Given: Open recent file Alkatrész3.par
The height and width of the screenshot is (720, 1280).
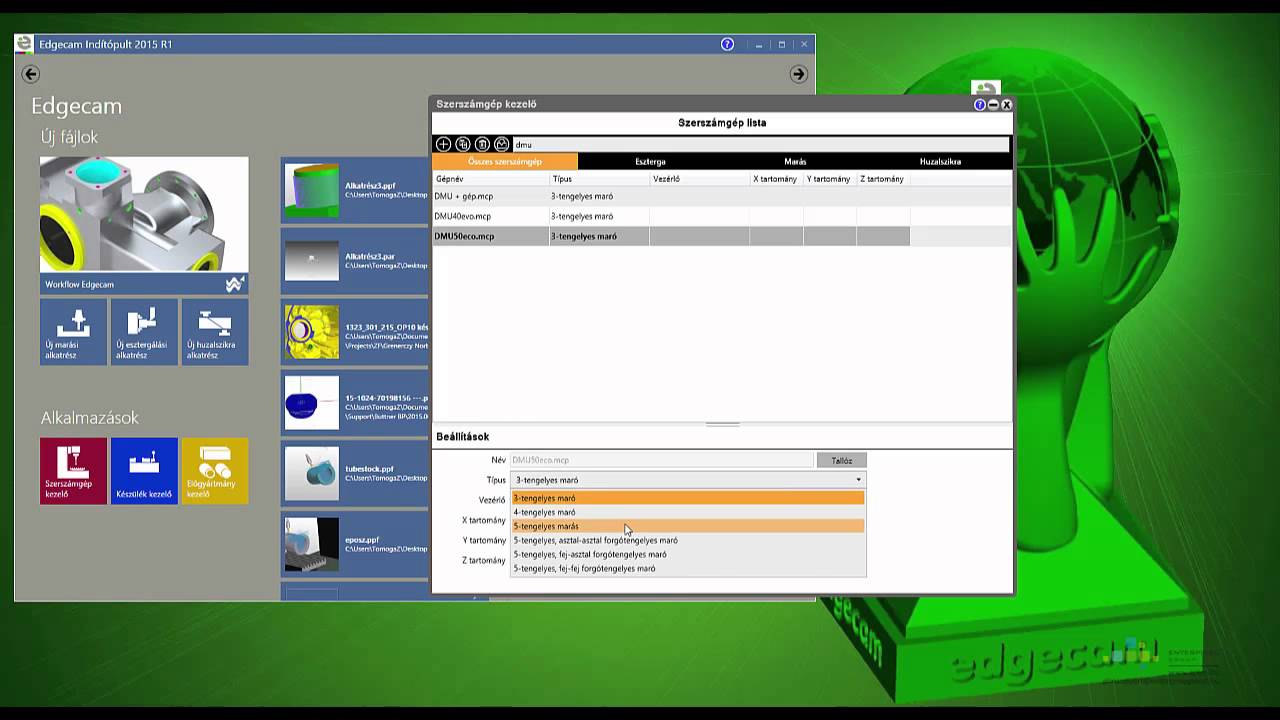Looking at the screenshot, I should (355, 261).
